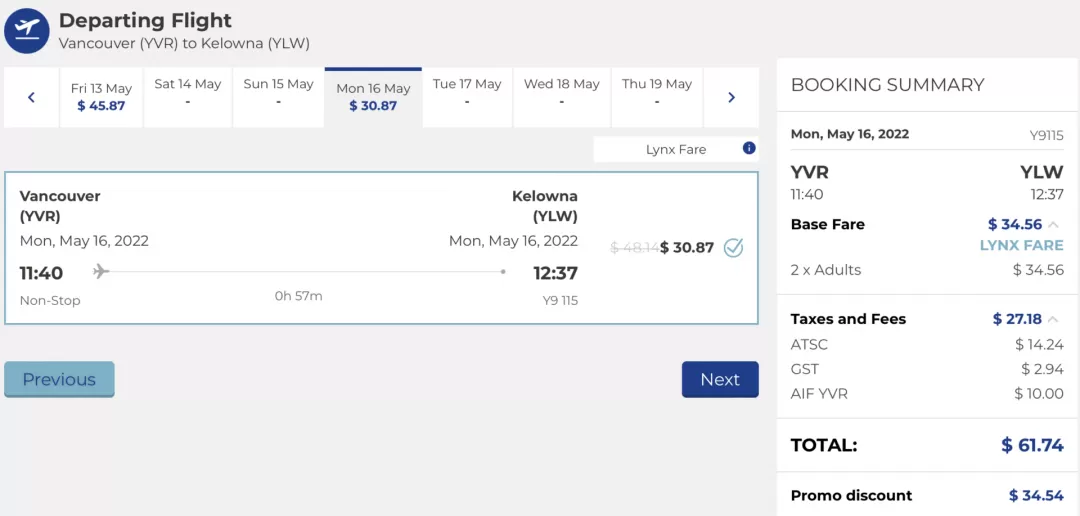Show later dates with right arrow
The height and width of the screenshot is (516, 1080).
point(731,98)
